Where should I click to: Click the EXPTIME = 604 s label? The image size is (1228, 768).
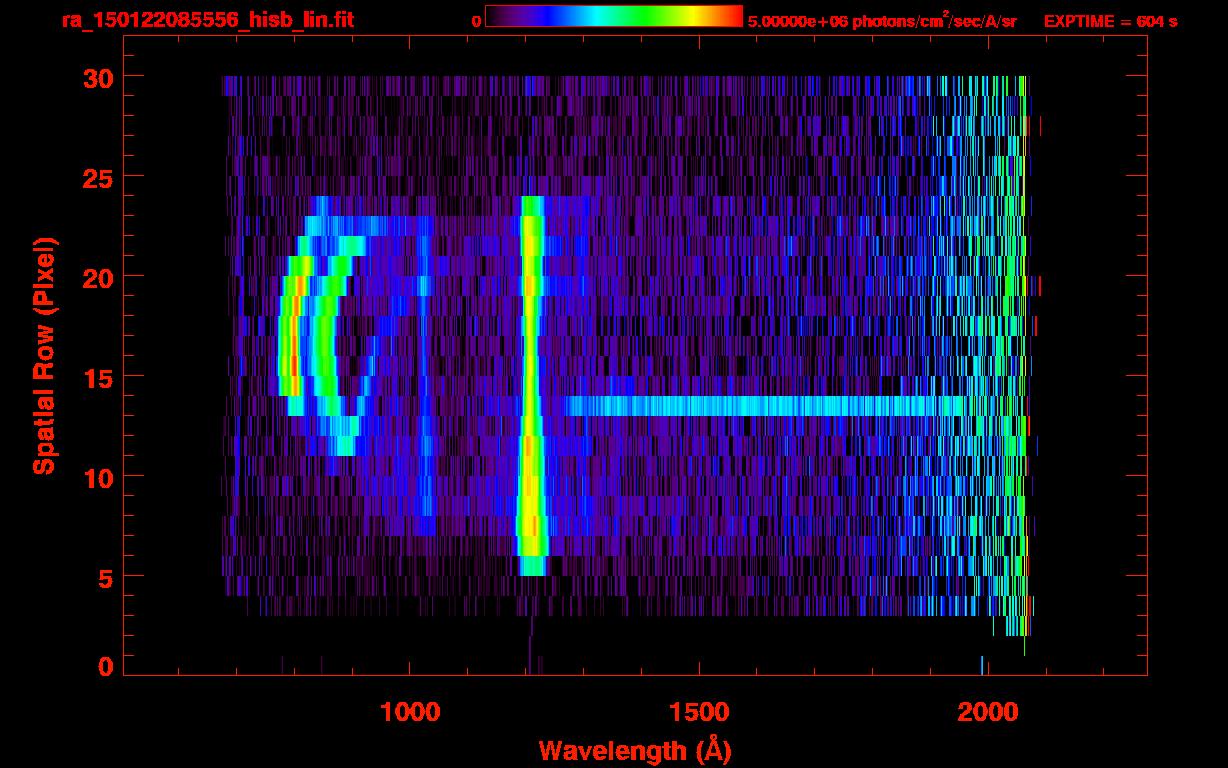pos(1110,21)
